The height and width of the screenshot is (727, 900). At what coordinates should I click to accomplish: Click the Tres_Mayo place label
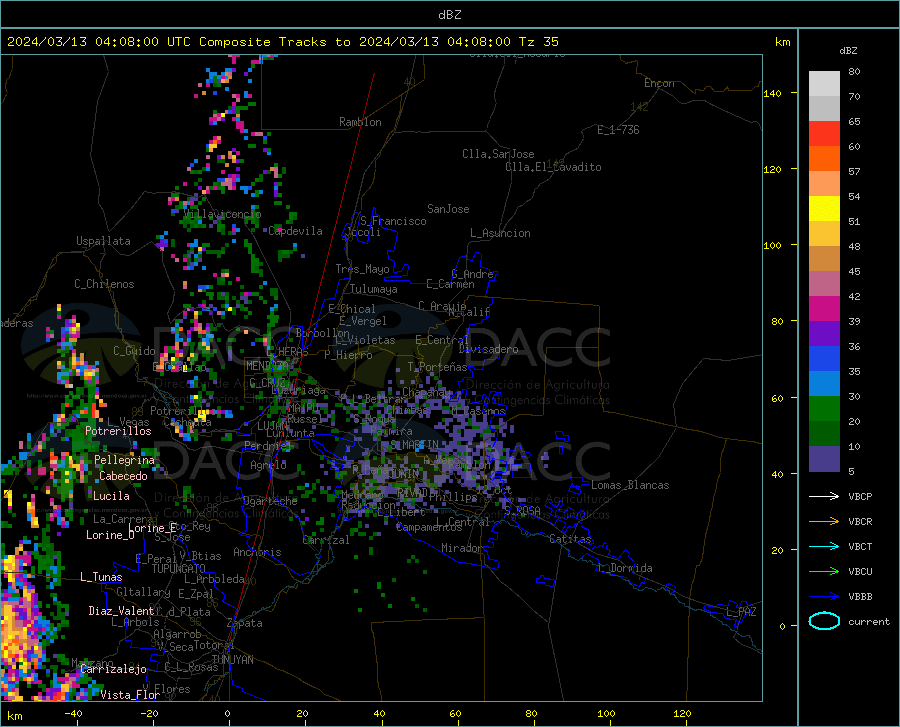click(x=363, y=269)
